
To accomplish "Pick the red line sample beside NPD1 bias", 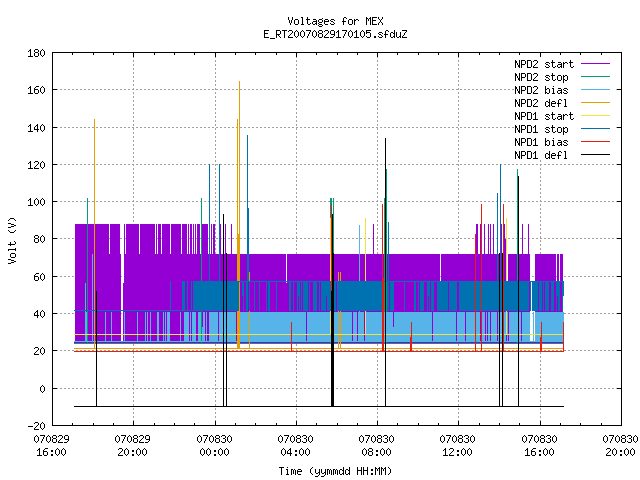I will pyautogui.click(x=595, y=142).
